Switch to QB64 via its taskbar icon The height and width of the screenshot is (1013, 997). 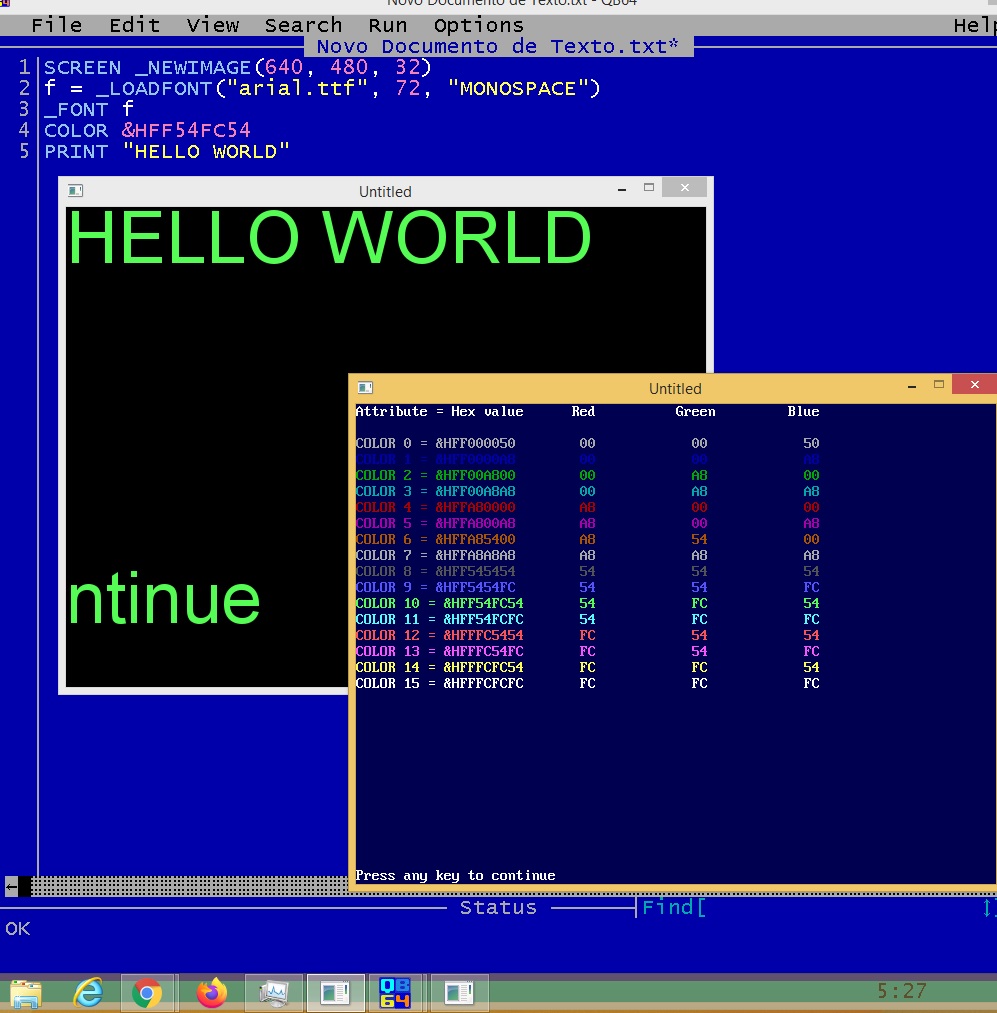click(395, 993)
